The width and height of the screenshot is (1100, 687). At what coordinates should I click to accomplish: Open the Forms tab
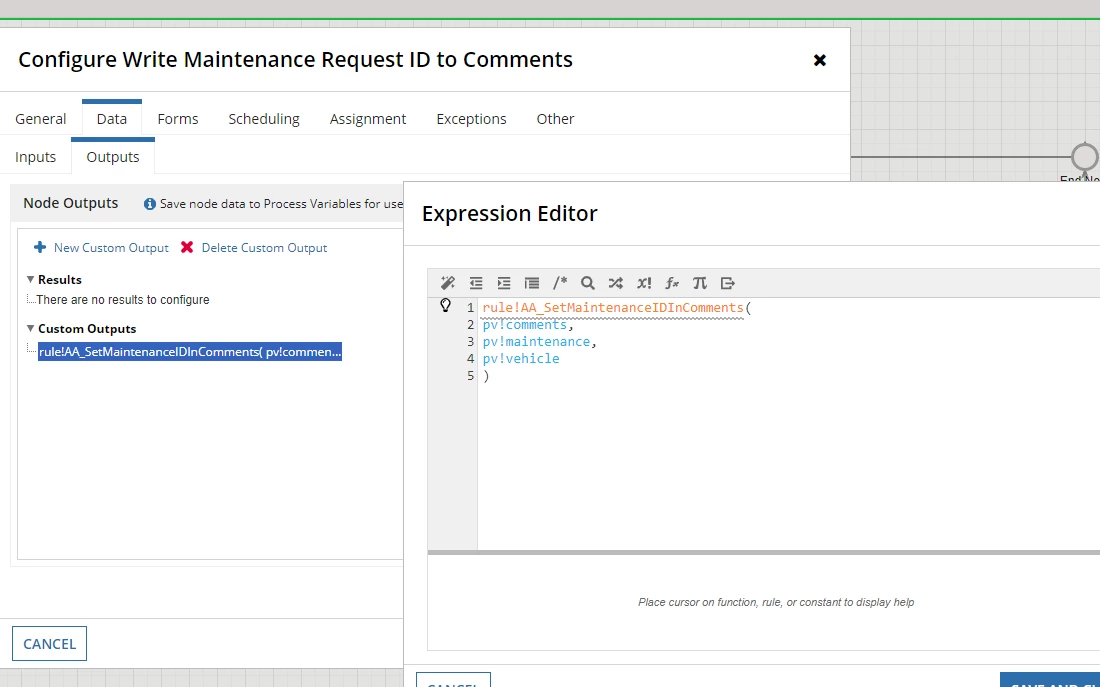pos(177,119)
